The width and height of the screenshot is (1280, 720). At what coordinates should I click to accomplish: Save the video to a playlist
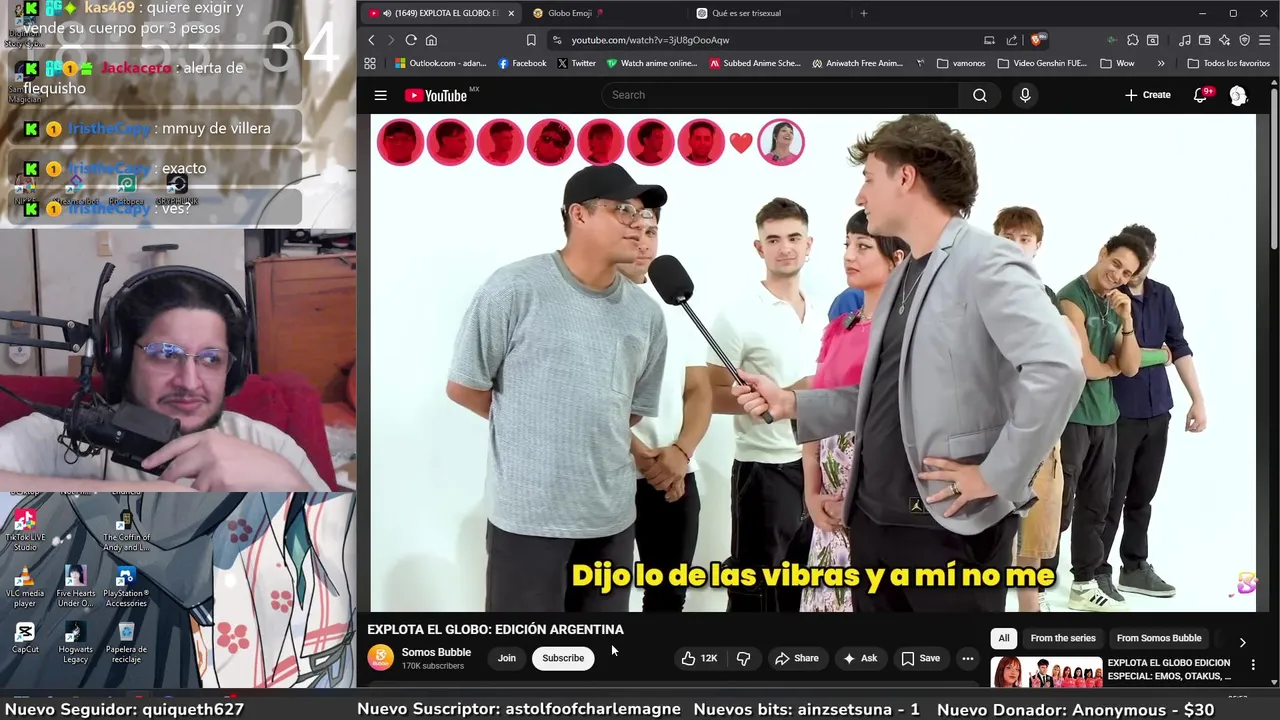tap(920, 658)
